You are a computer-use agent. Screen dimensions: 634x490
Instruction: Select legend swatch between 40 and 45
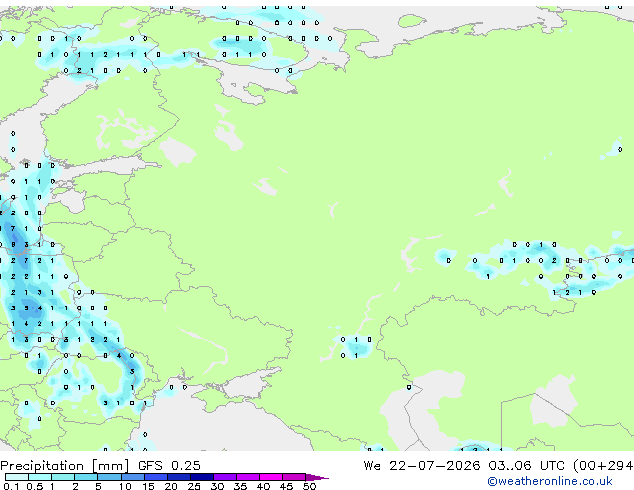click(271, 477)
